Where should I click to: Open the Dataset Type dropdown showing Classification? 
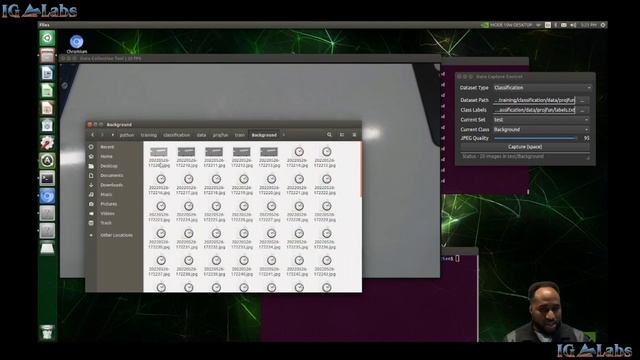542,88
